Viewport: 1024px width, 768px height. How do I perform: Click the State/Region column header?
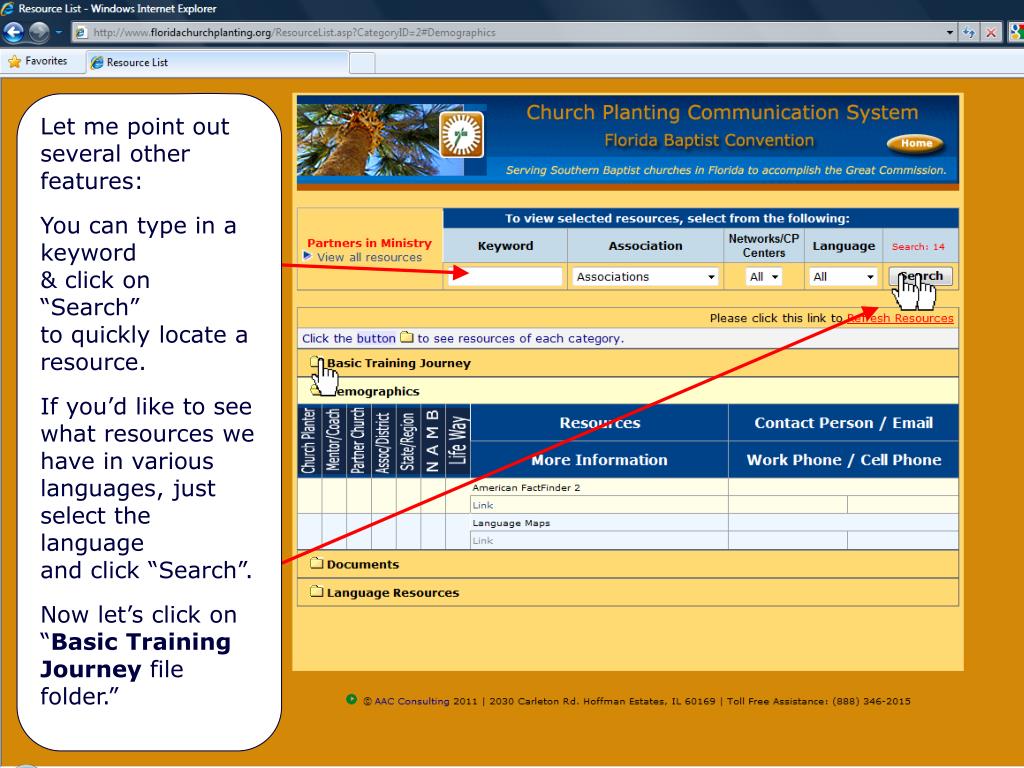(408, 440)
